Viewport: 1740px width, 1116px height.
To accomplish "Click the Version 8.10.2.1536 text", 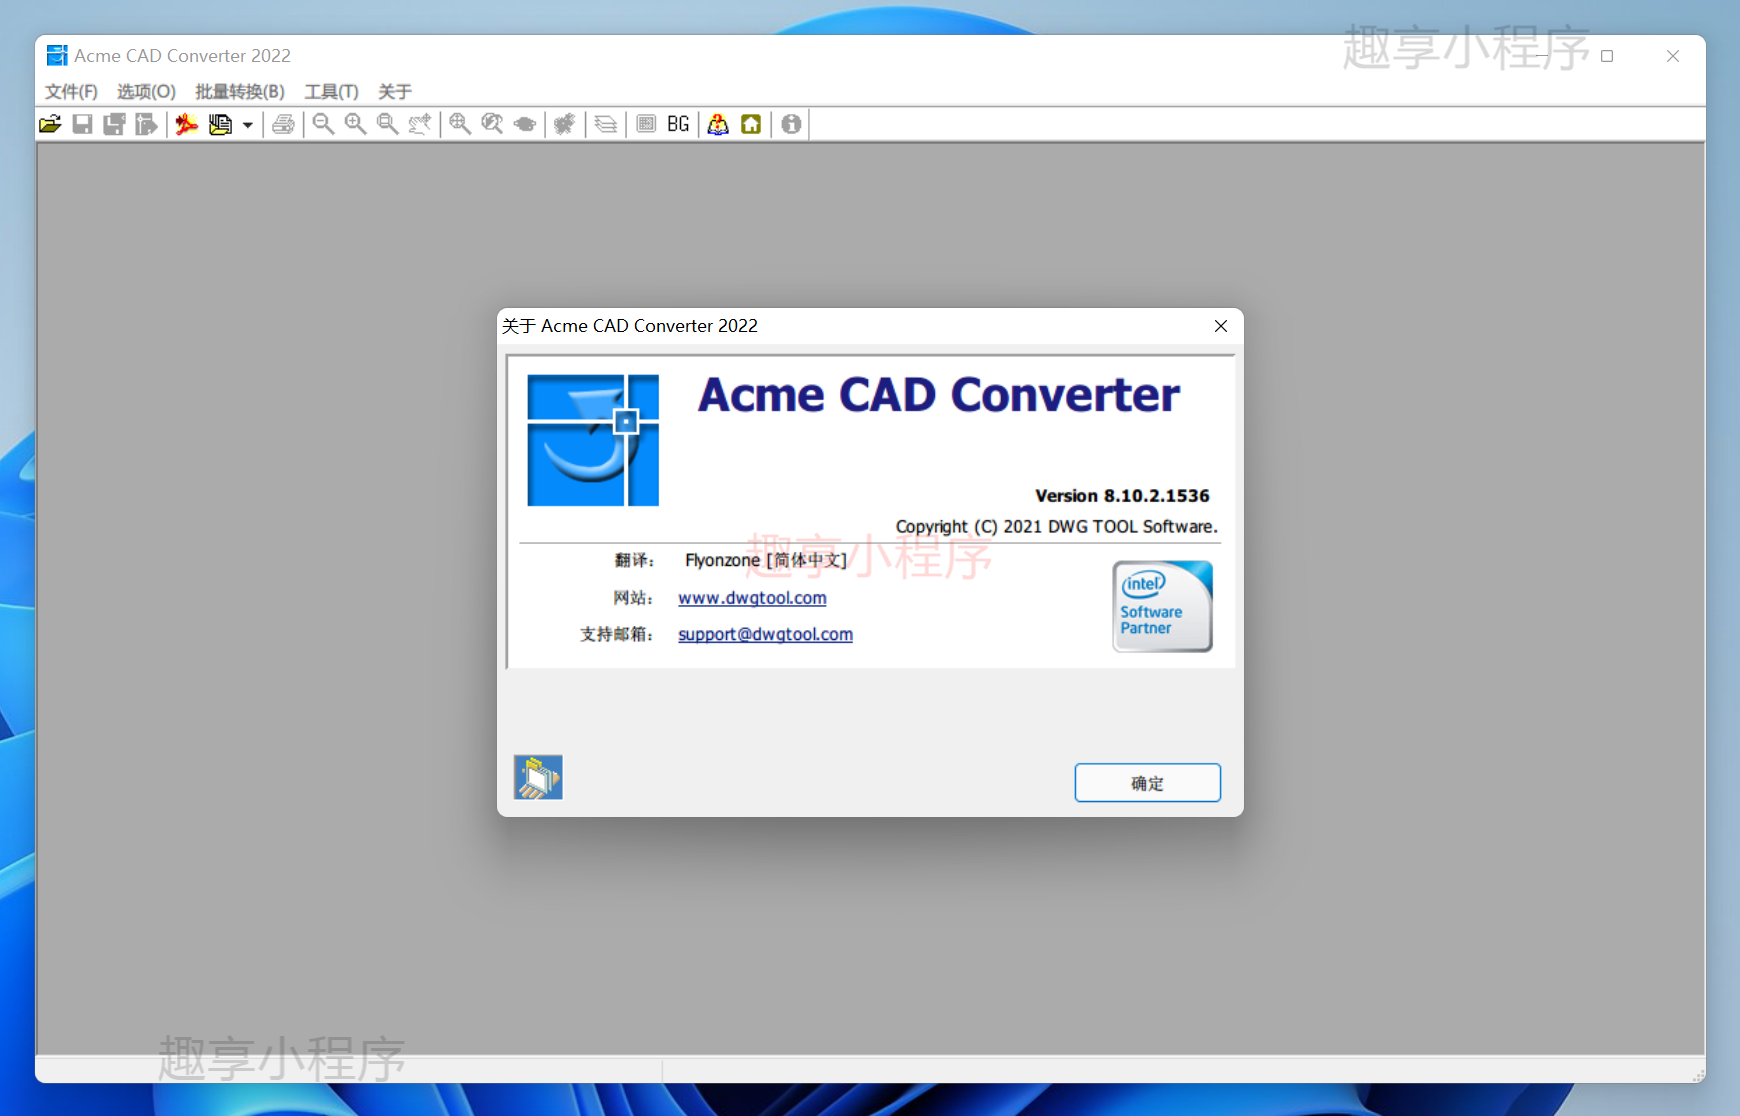I will (1122, 496).
